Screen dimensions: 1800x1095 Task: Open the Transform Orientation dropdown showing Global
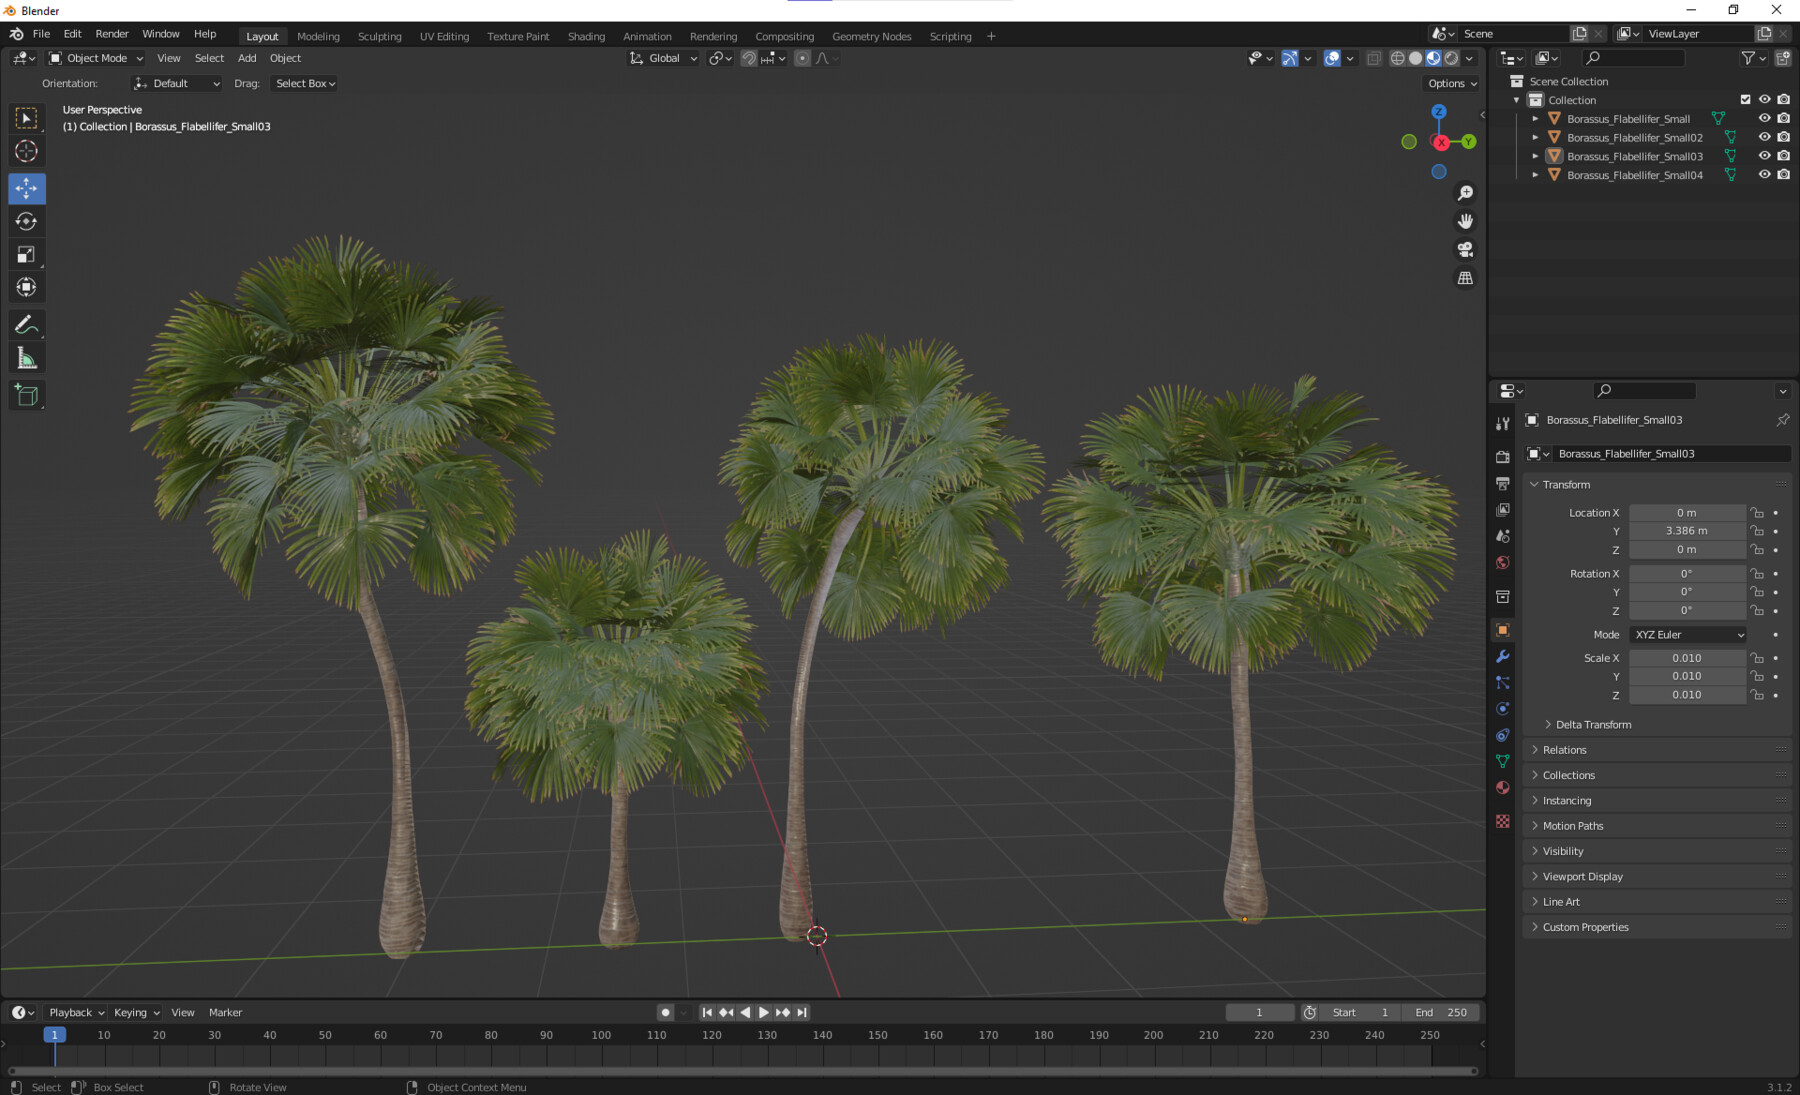coord(662,58)
